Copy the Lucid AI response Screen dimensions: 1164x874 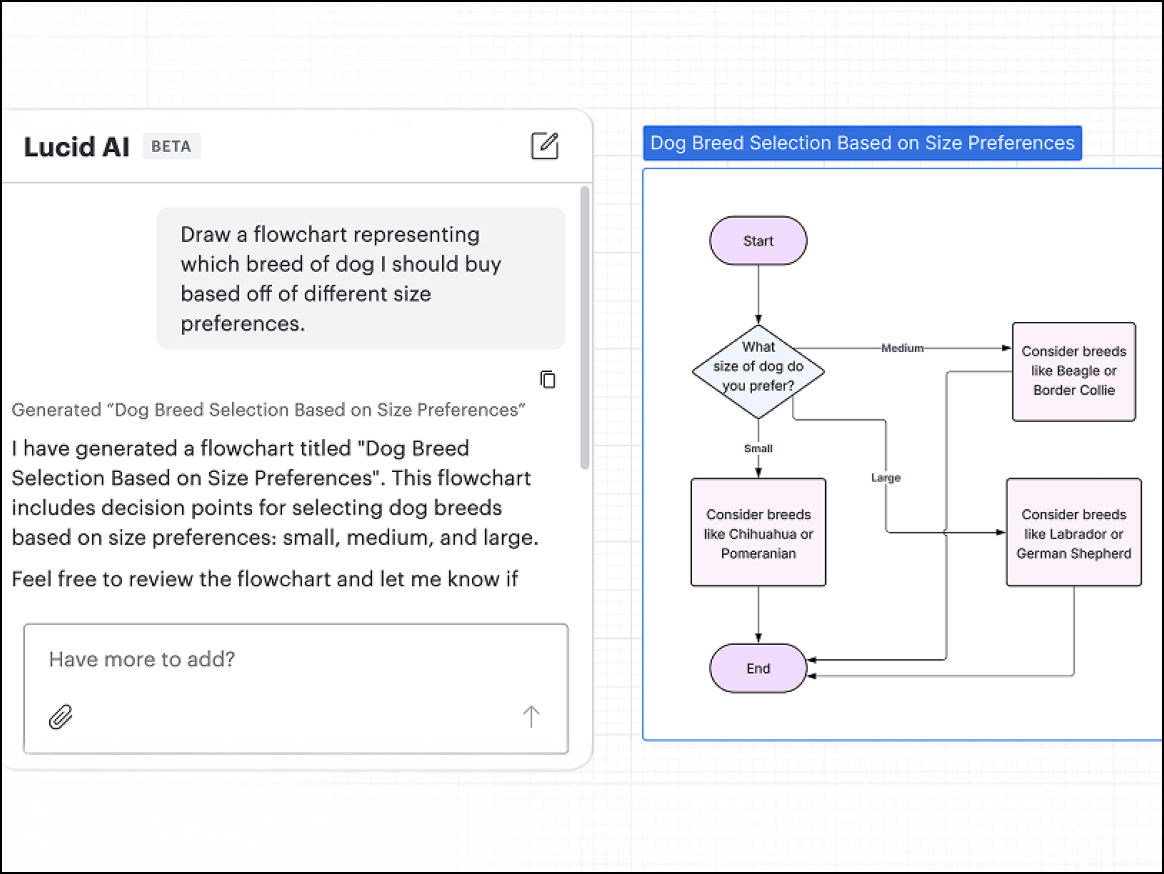coord(548,379)
